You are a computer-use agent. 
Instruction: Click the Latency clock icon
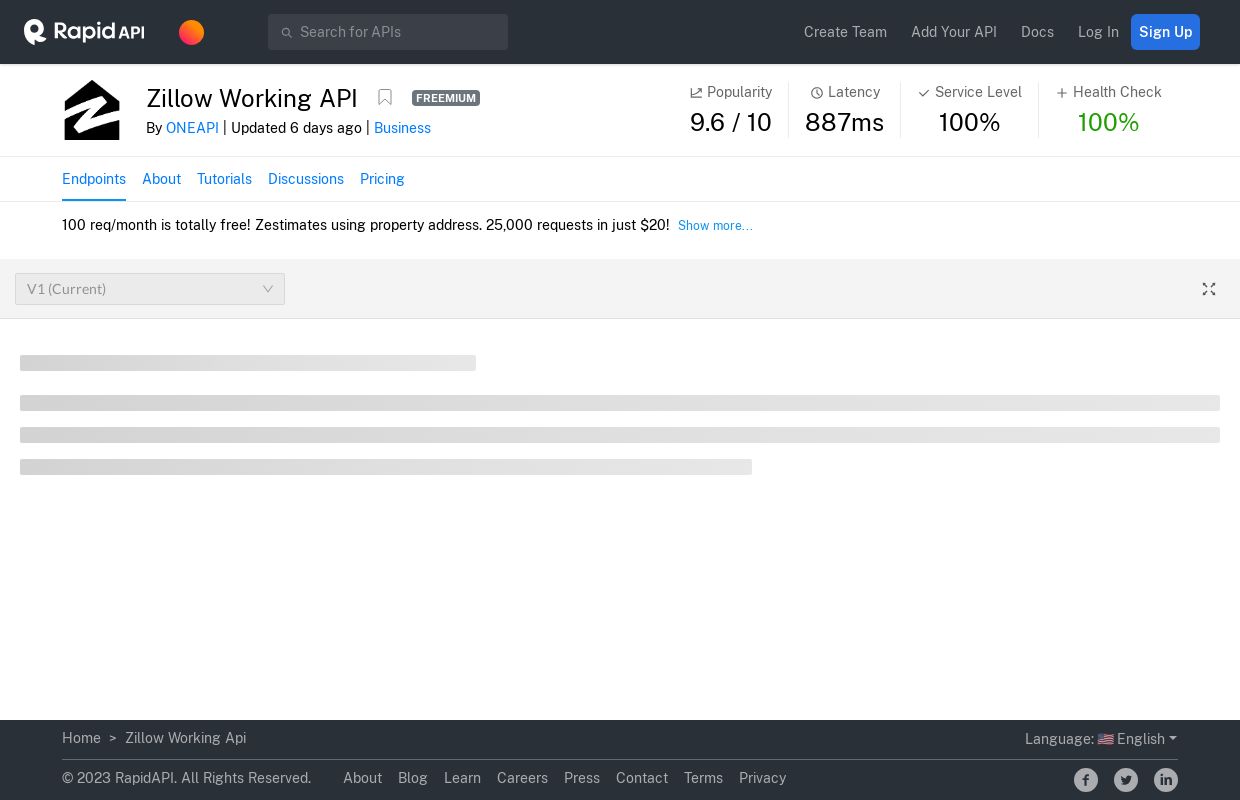(817, 93)
